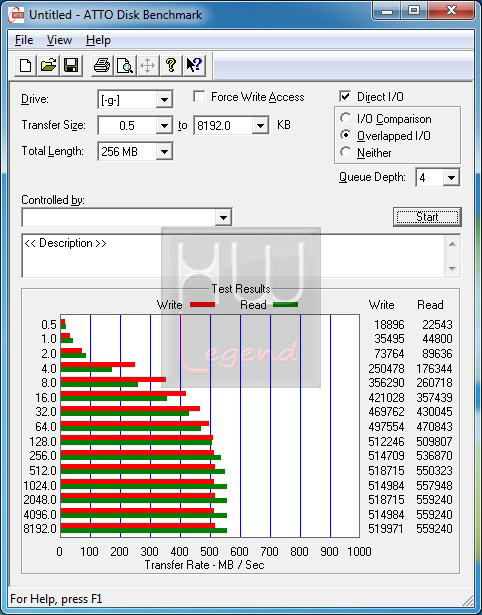Close the ATTO Disk Benchmark window
The image size is (482, 615).
[x=451, y=11]
